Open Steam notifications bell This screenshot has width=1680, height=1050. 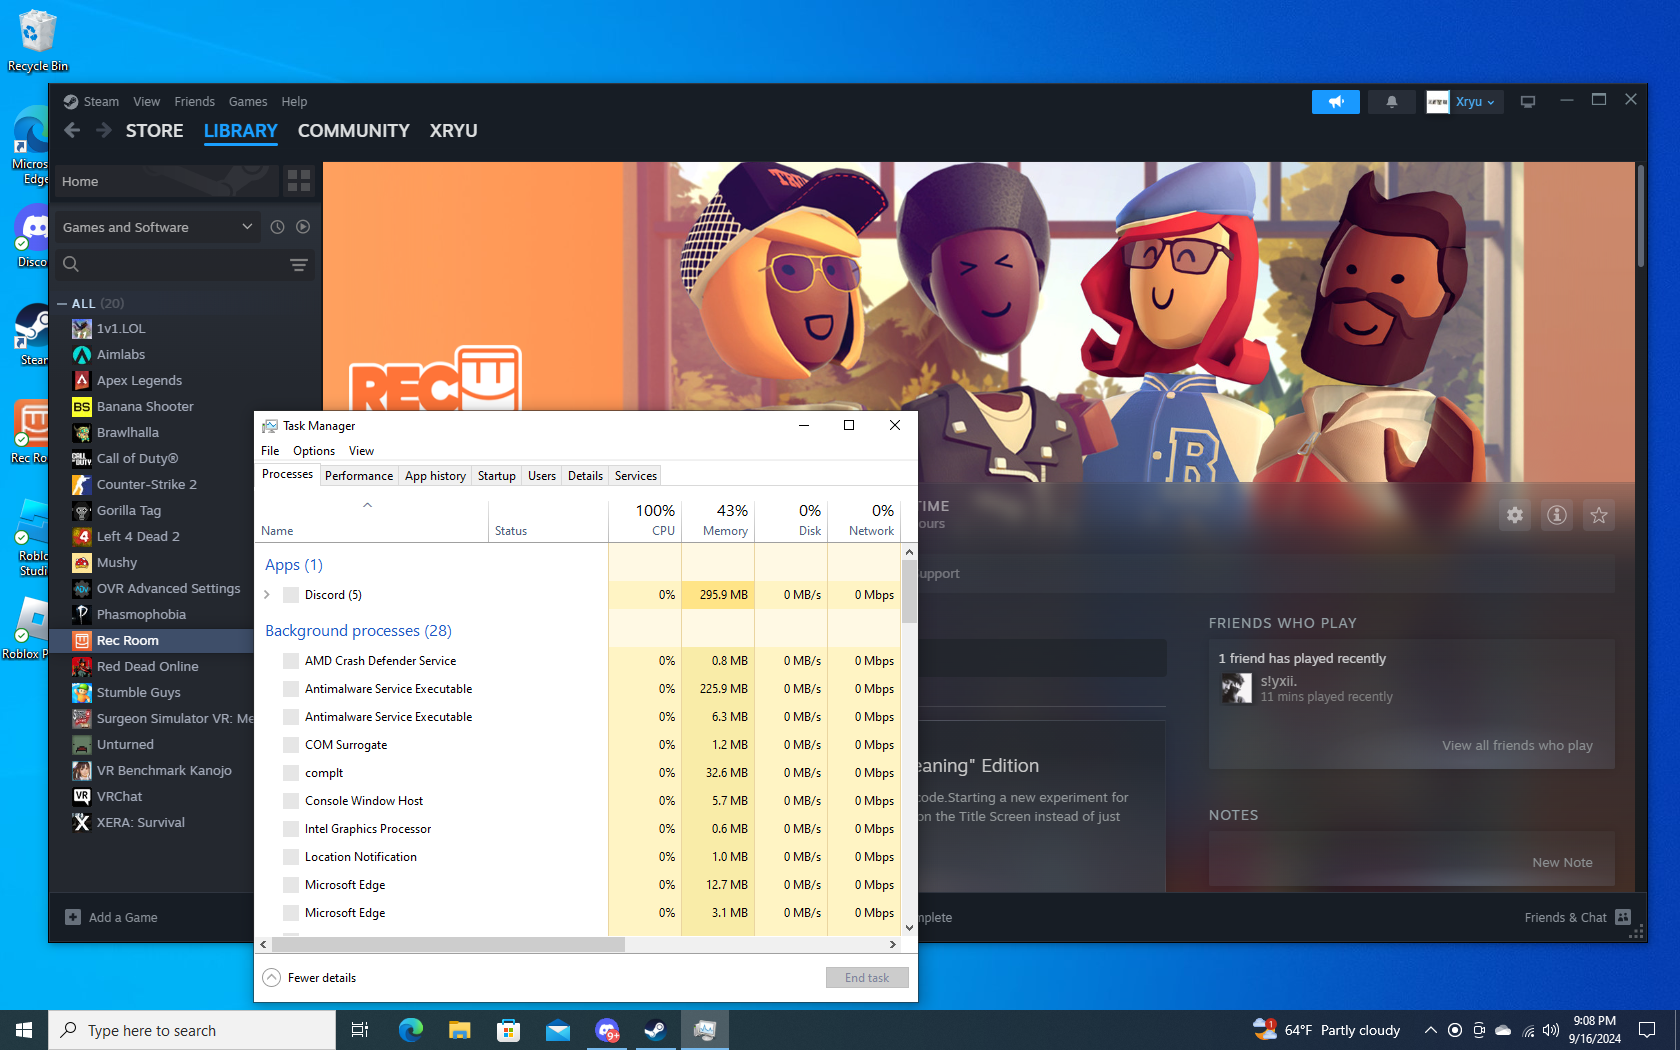coord(1391,102)
